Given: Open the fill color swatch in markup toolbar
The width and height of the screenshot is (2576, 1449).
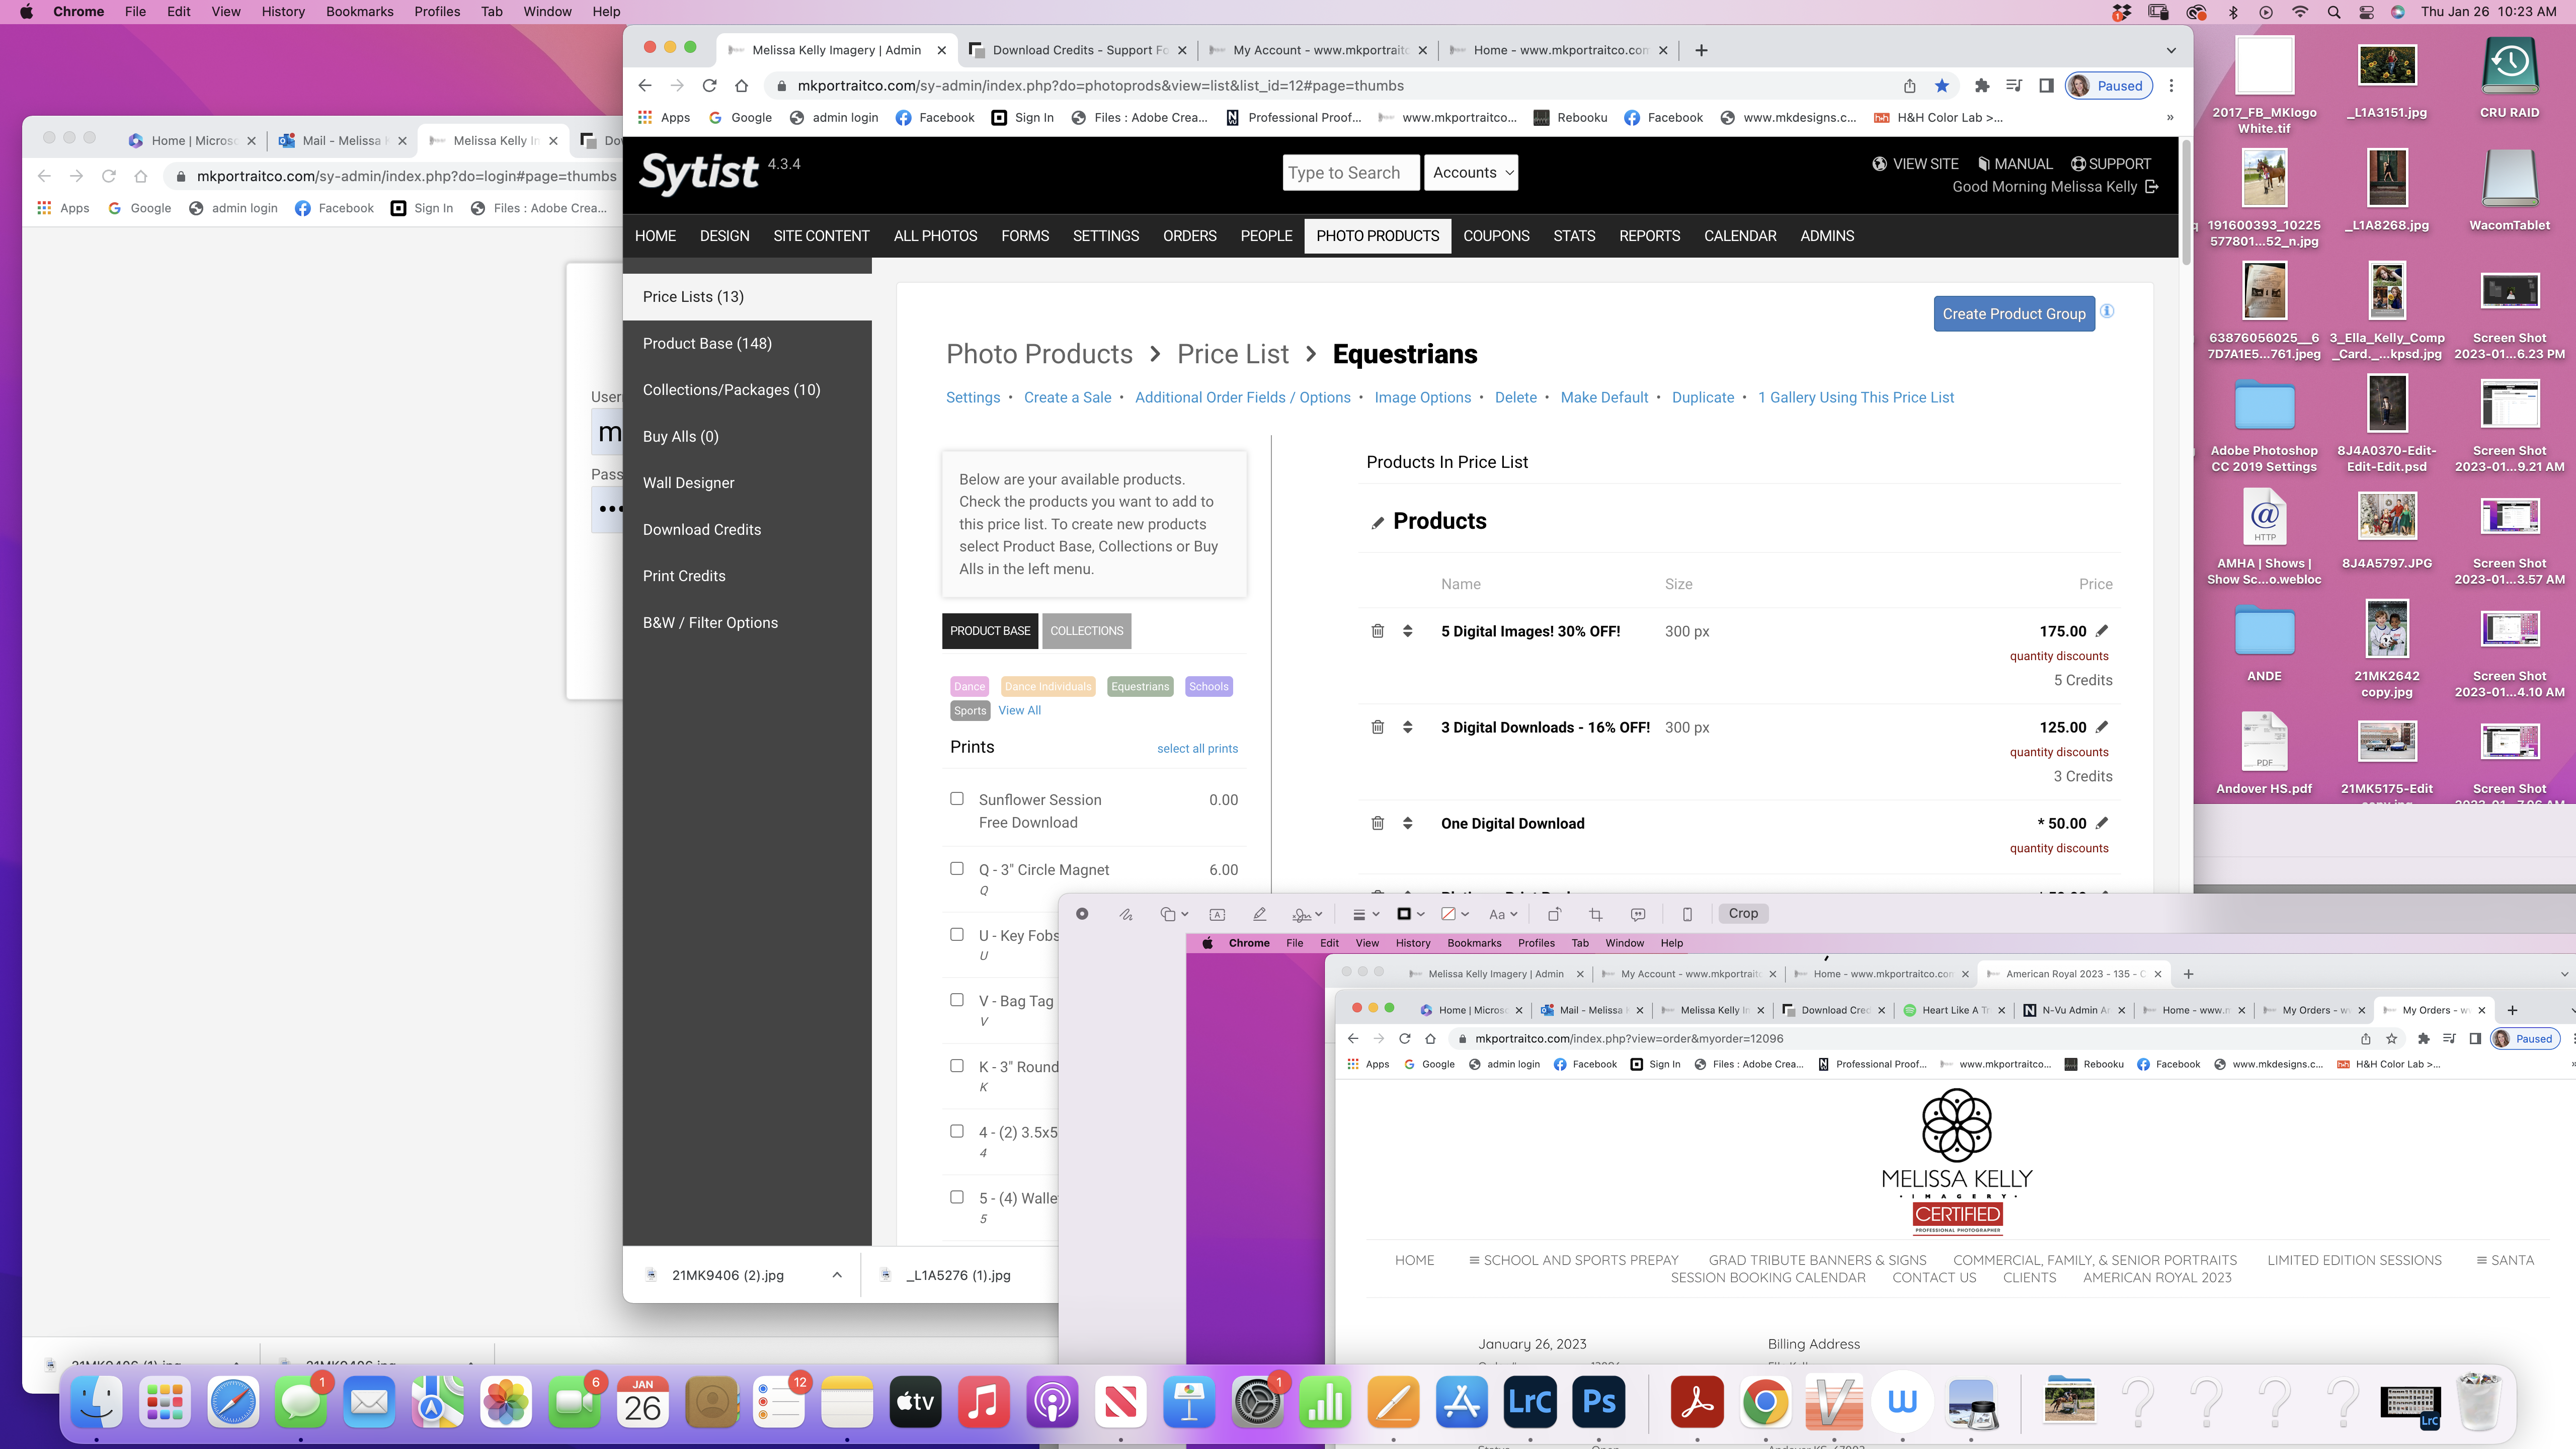Looking at the screenshot, I should 1454,914.
